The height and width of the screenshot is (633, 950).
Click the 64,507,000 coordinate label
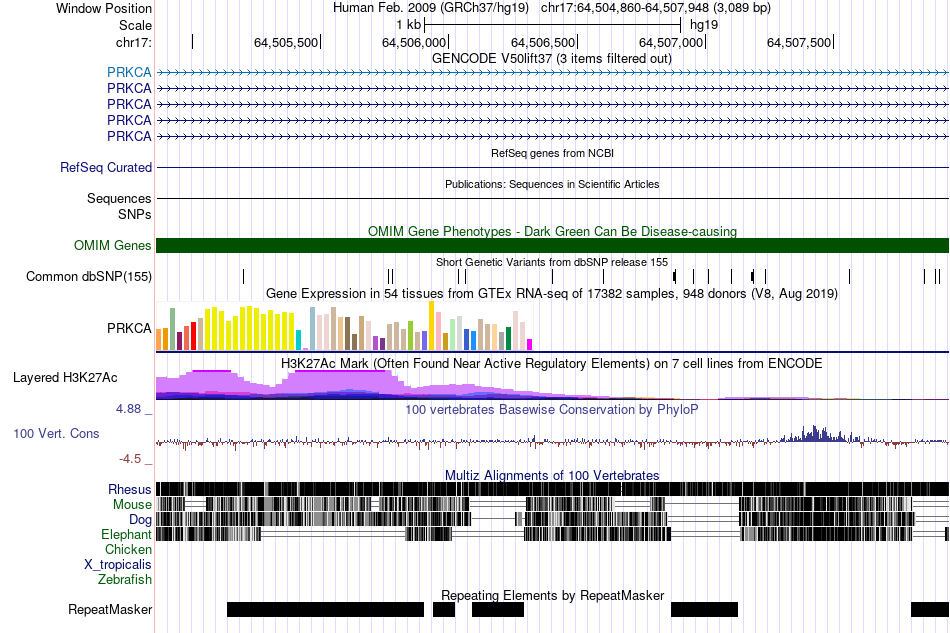pyautogui.click(x=671, y=42)
